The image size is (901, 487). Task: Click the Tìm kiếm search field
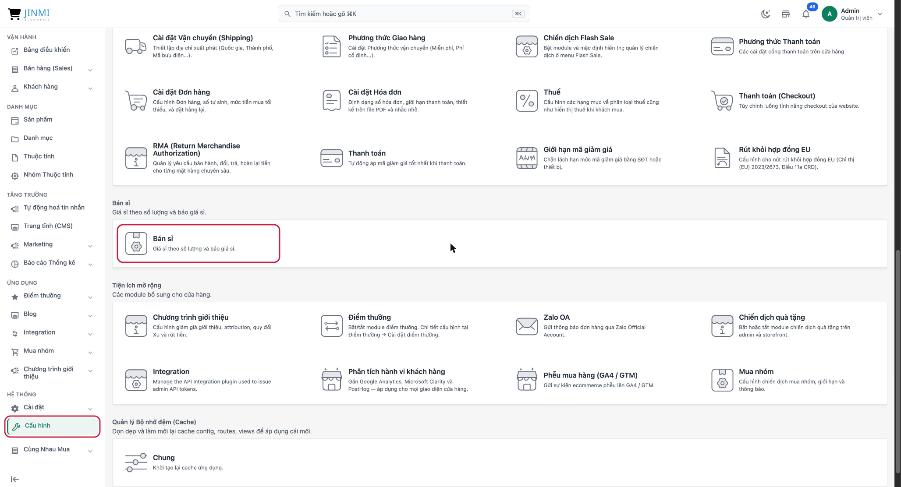pos(404,14)
